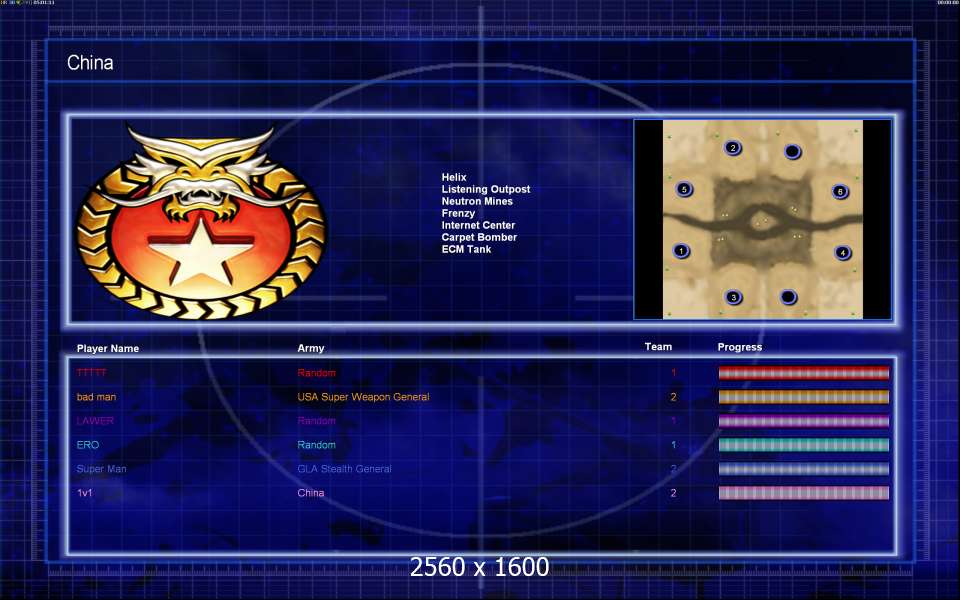Click the Progress column header
The image size is (960, 600).
click(x=740, y=347)
